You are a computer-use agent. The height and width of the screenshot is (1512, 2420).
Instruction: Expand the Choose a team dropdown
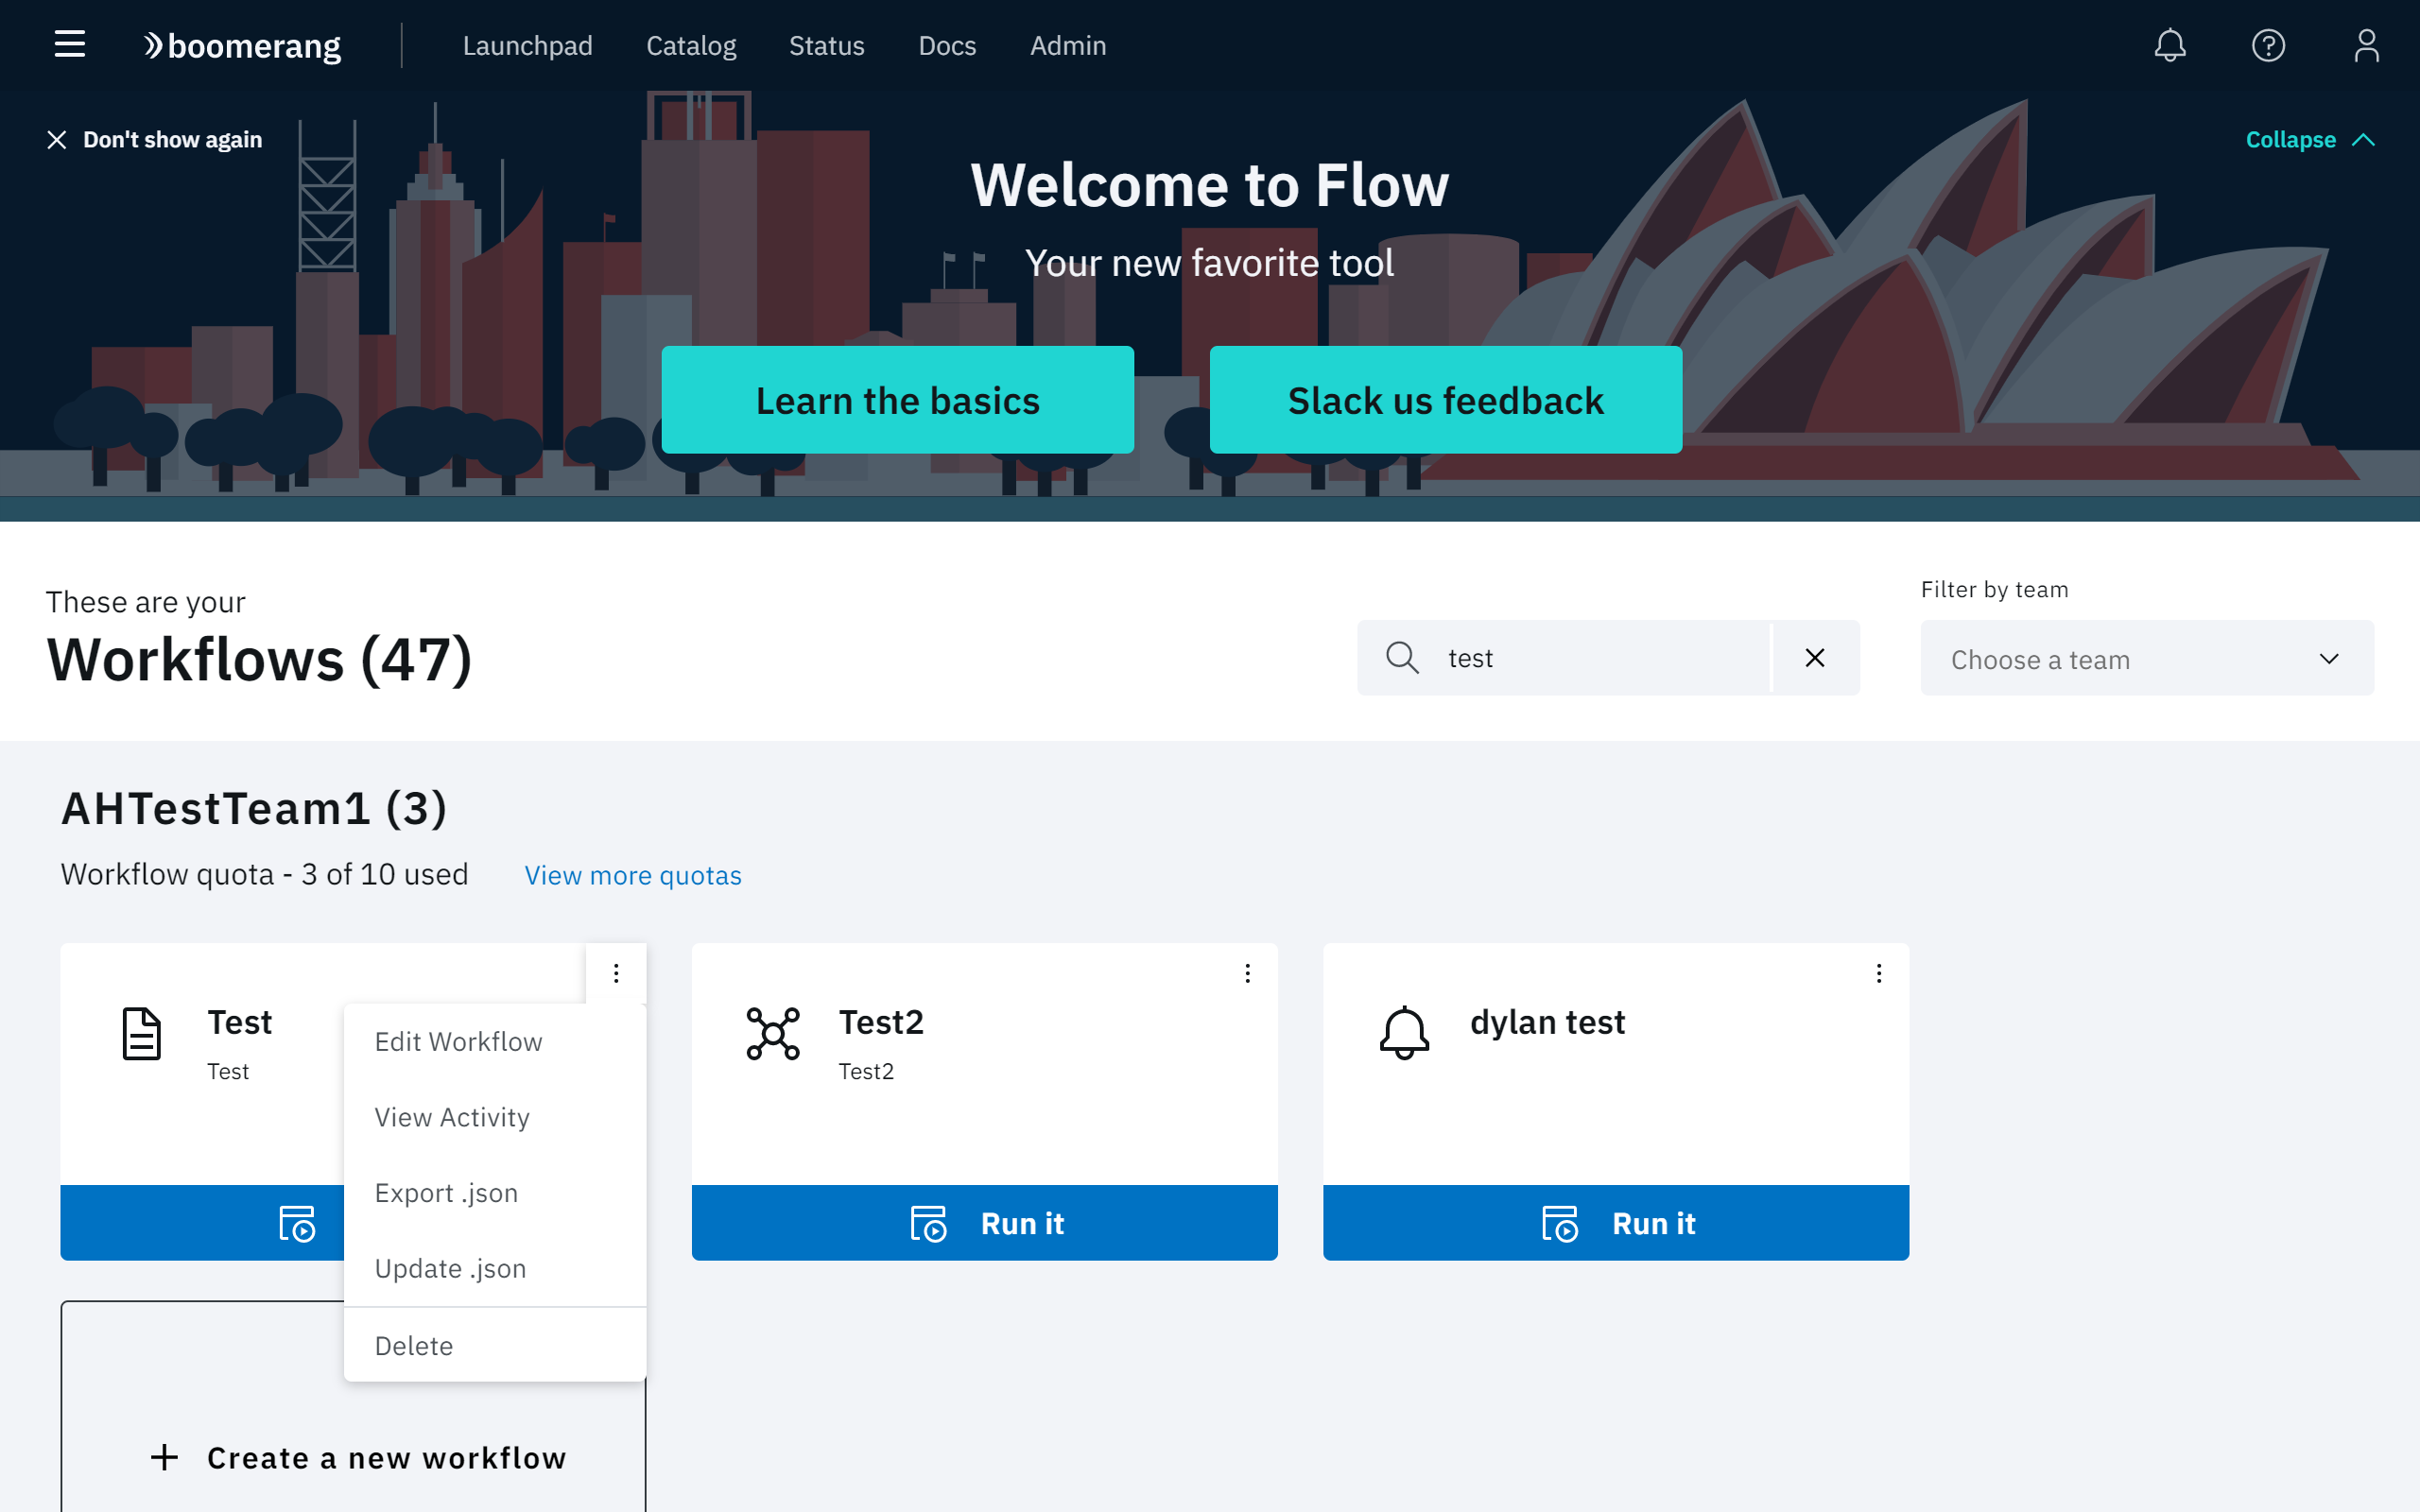click(x=2147, y=657)
